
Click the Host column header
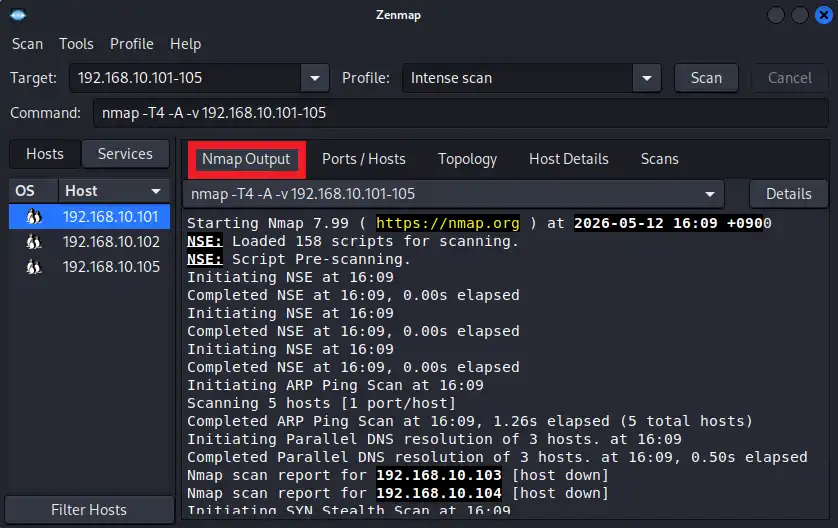pyautogui.click(x=114, y=191)
